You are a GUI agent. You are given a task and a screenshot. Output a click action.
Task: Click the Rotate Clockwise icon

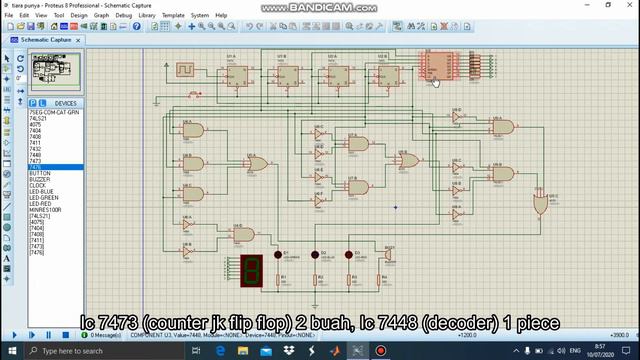pyautogui.click(x=20, y=58)
